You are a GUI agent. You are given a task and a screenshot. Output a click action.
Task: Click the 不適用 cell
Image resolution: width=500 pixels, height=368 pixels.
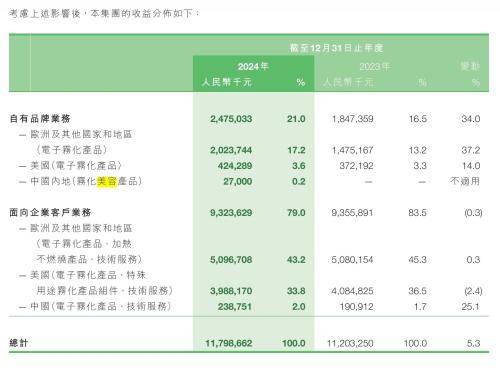point(465,181)
